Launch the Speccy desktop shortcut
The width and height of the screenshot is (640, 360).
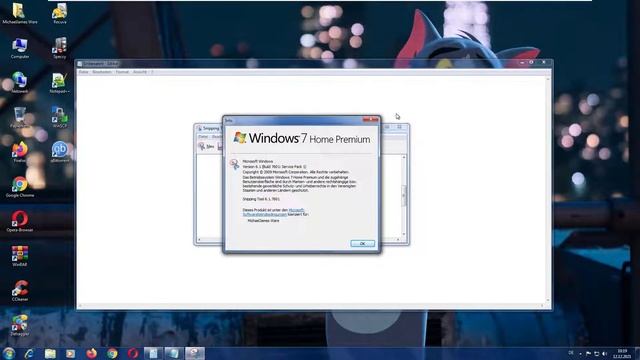60,48
